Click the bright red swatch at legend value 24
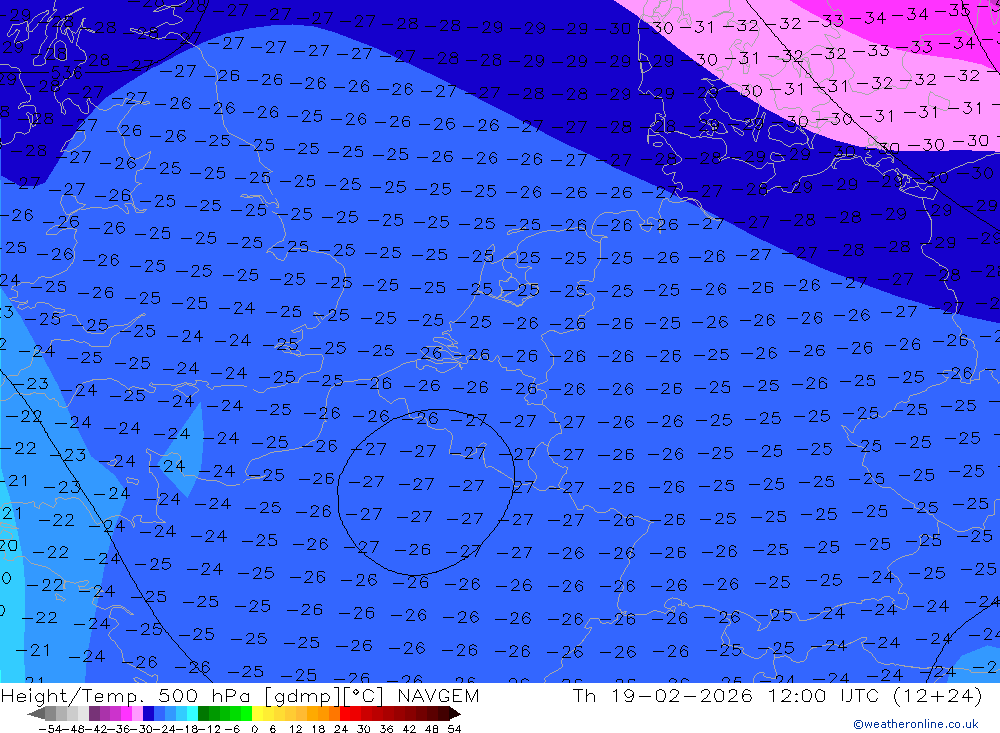The width and height of the screenshot is (1000, 733). (345, 713)
